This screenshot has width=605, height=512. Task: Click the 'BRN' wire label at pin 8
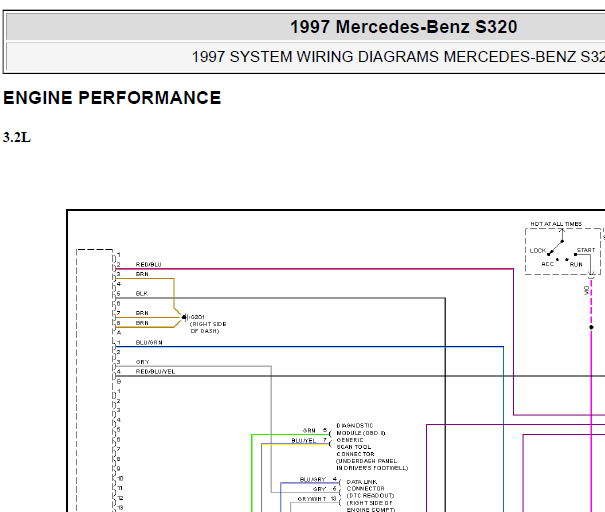(142, 323)
